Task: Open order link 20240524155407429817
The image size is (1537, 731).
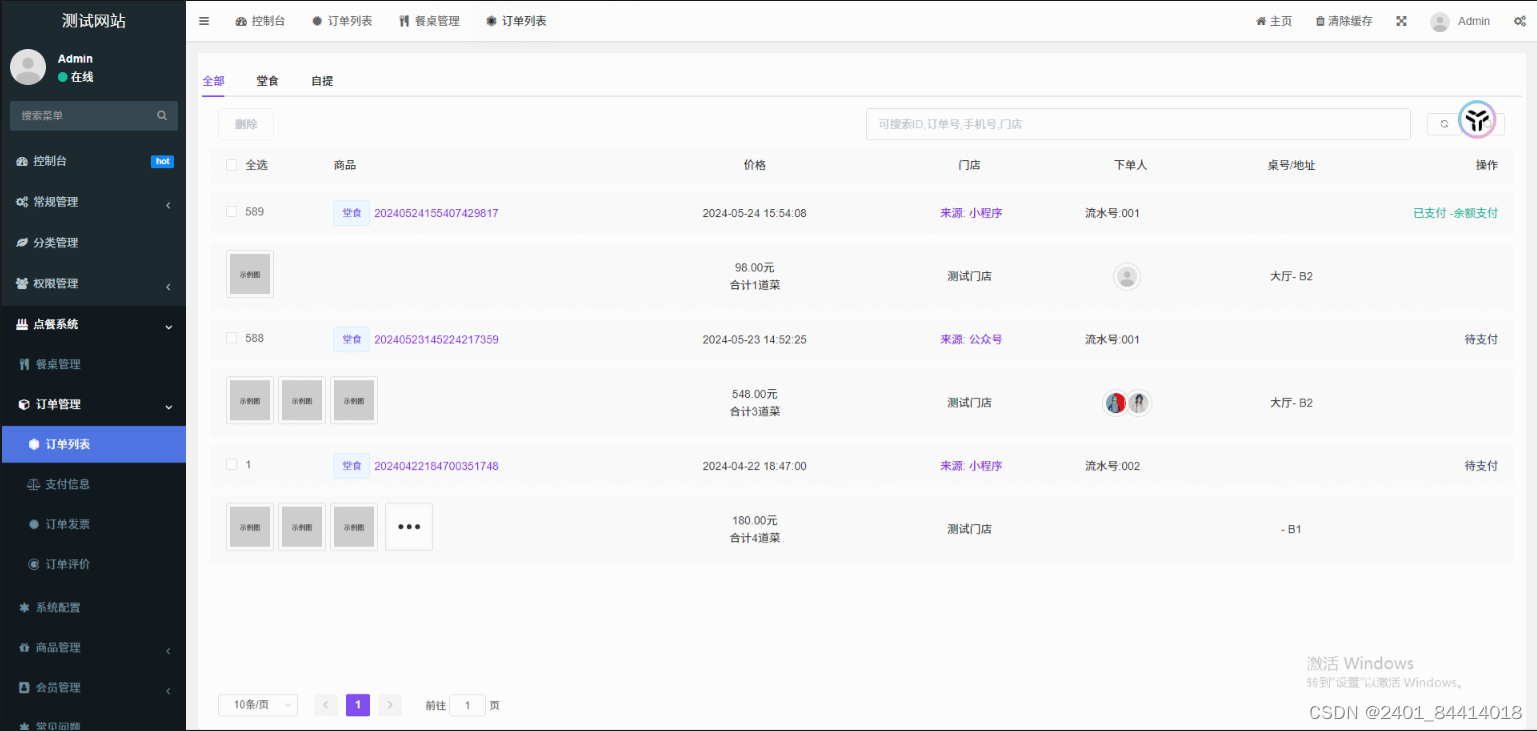Action: coord(436,213)
